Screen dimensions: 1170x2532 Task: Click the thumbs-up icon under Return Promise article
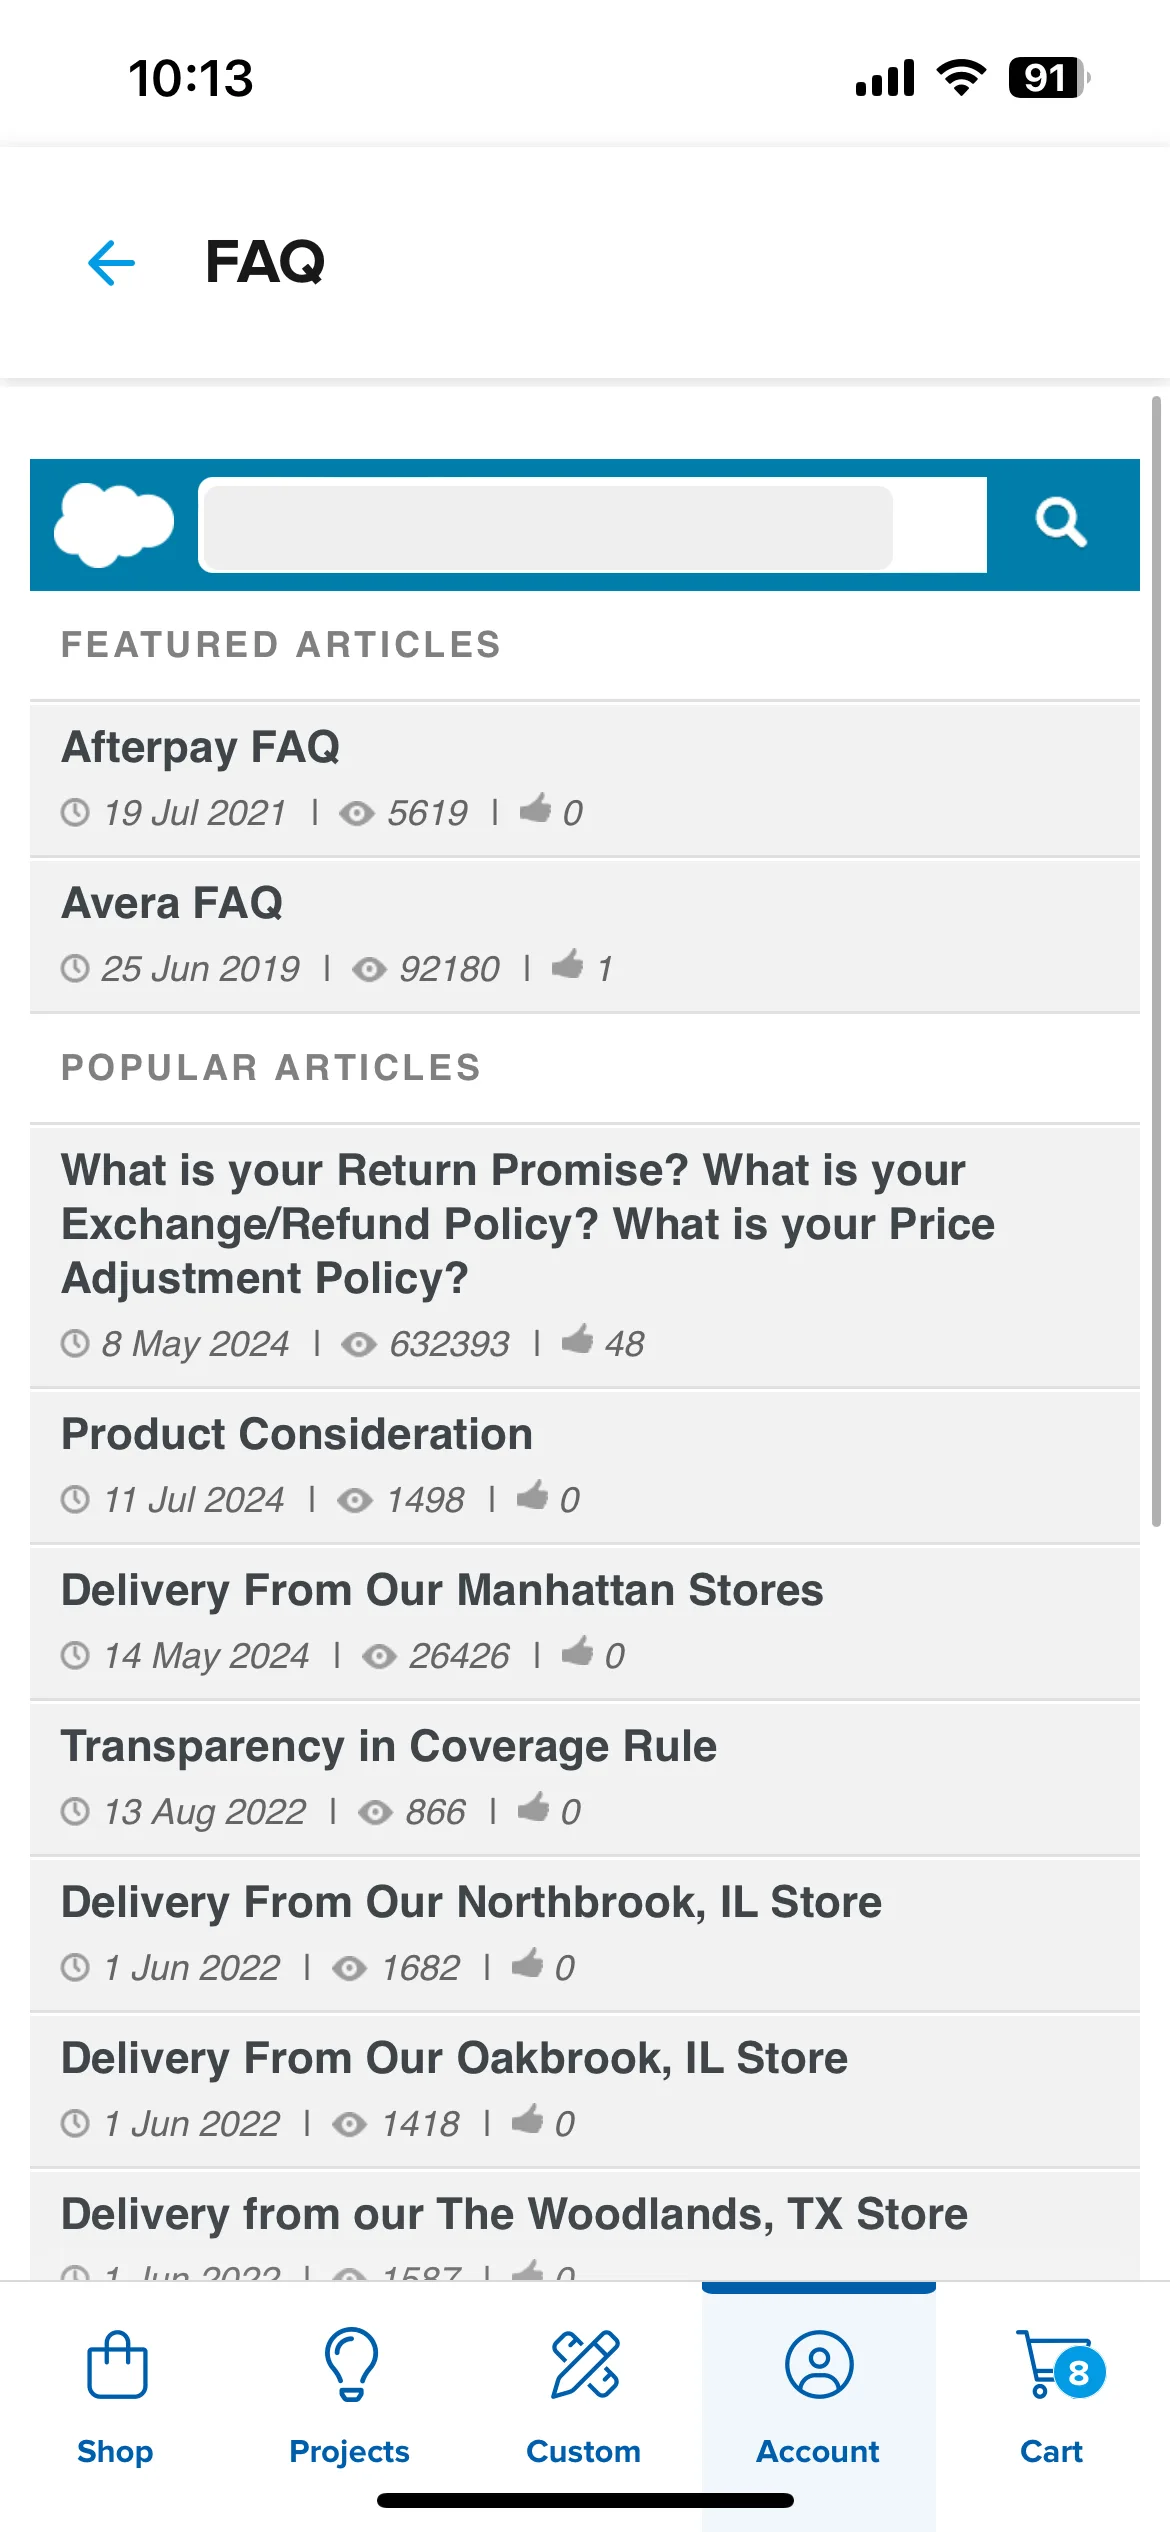coord(577,1339)
